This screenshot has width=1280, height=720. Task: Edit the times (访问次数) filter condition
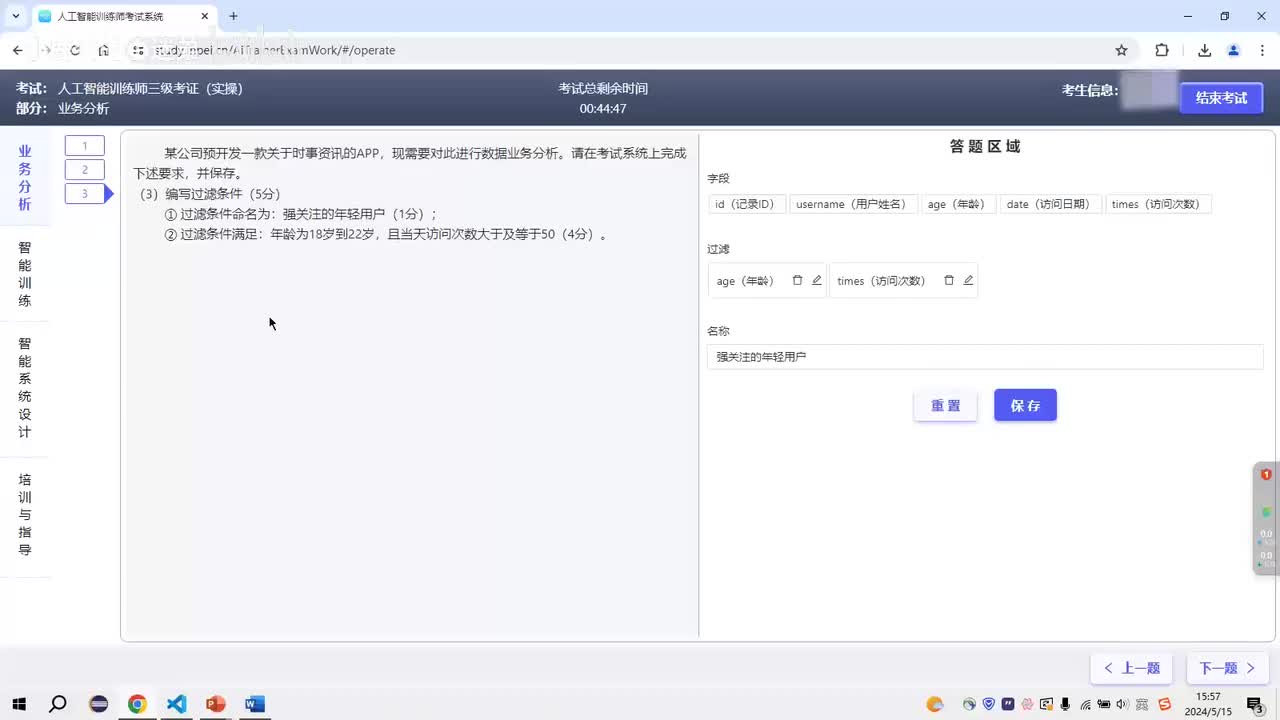click(968, 281)
